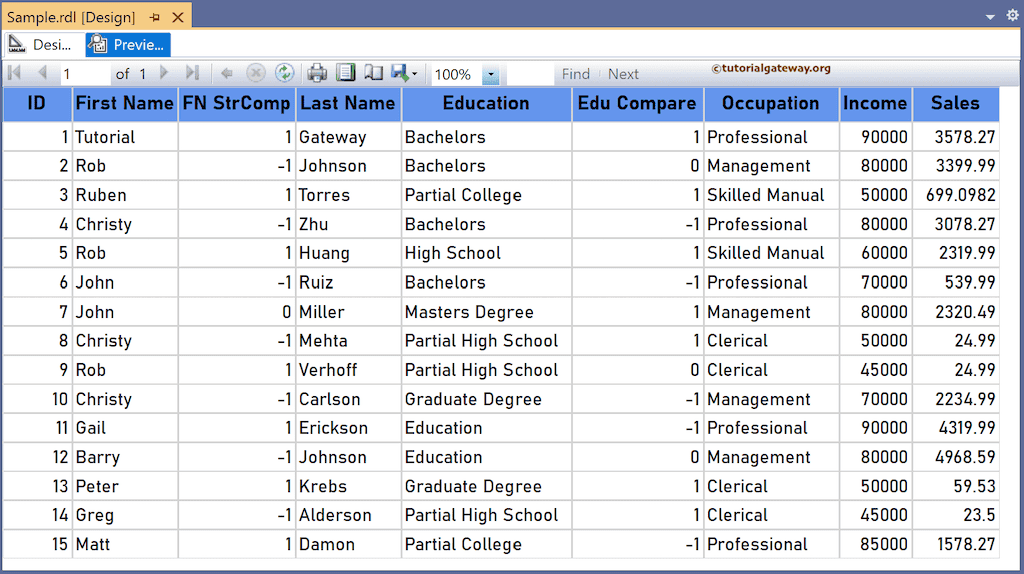Click the Income column header
The image size is (1024, 574).
pos(875,104)
